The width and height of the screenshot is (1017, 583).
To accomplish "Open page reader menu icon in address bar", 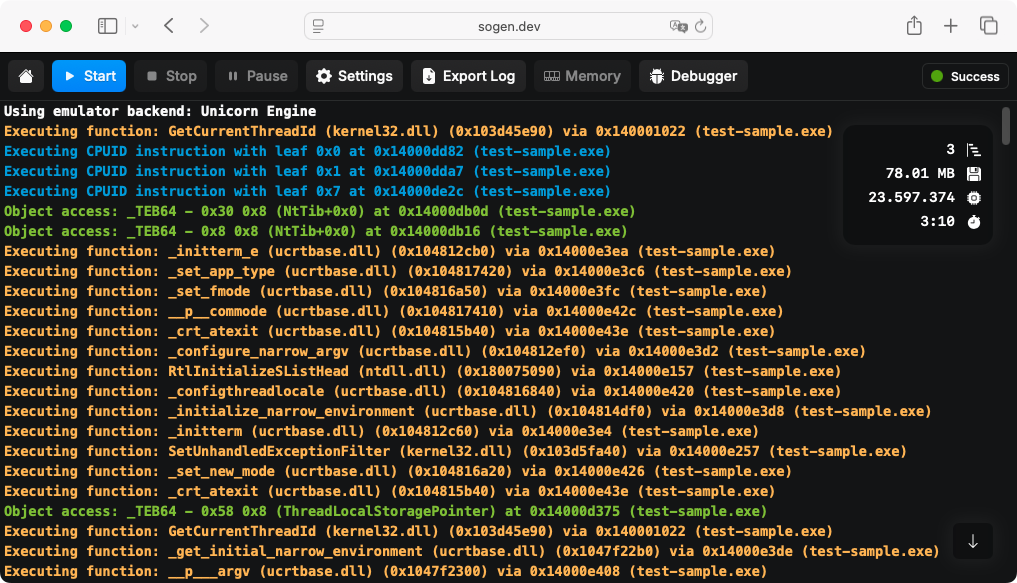I will point(318,26).
